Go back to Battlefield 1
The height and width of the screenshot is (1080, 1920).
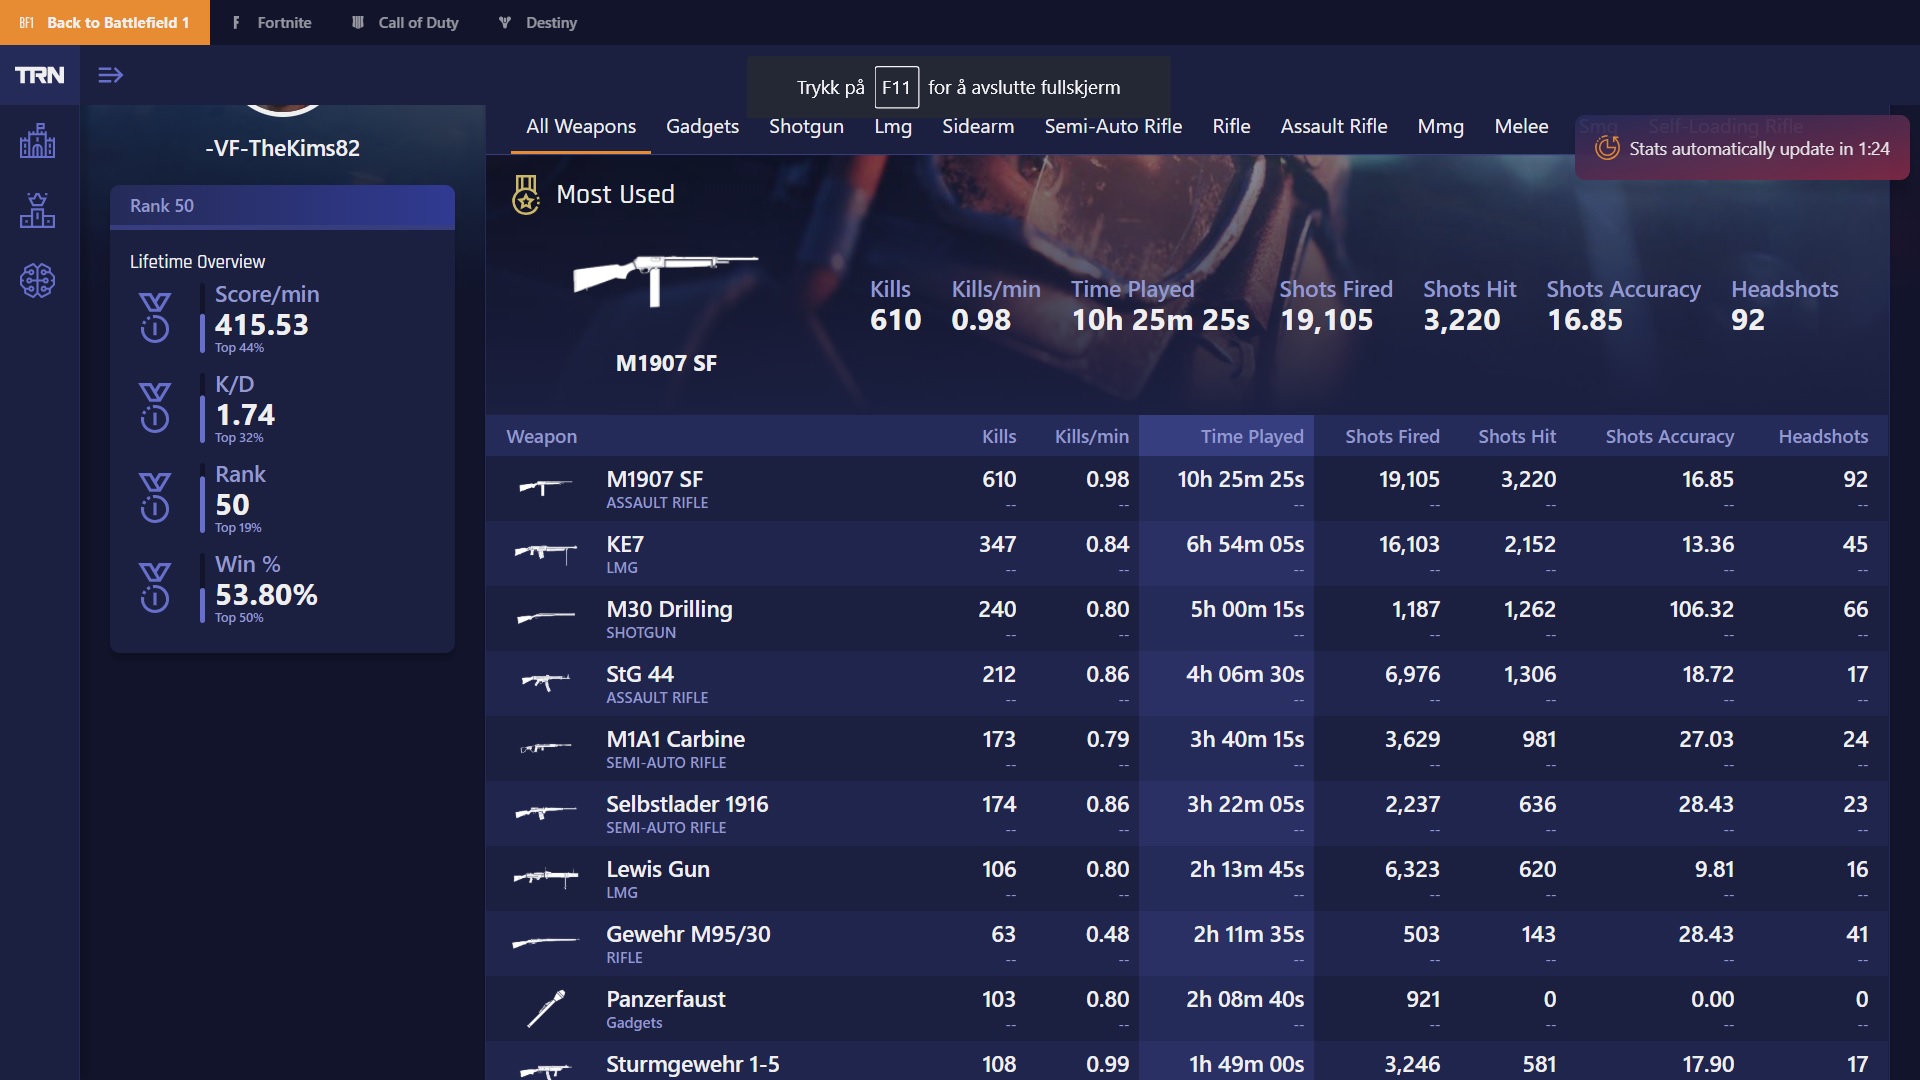105,22
